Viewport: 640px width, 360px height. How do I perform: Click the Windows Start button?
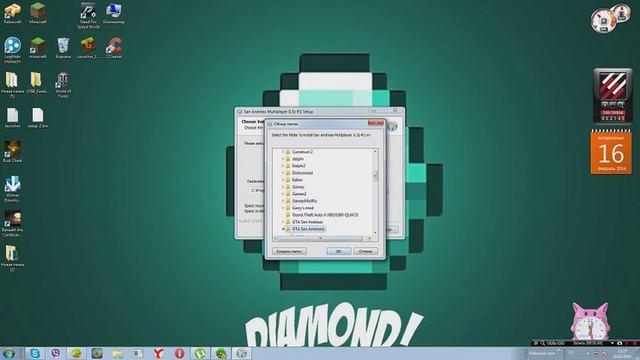[x=9, y=353]
